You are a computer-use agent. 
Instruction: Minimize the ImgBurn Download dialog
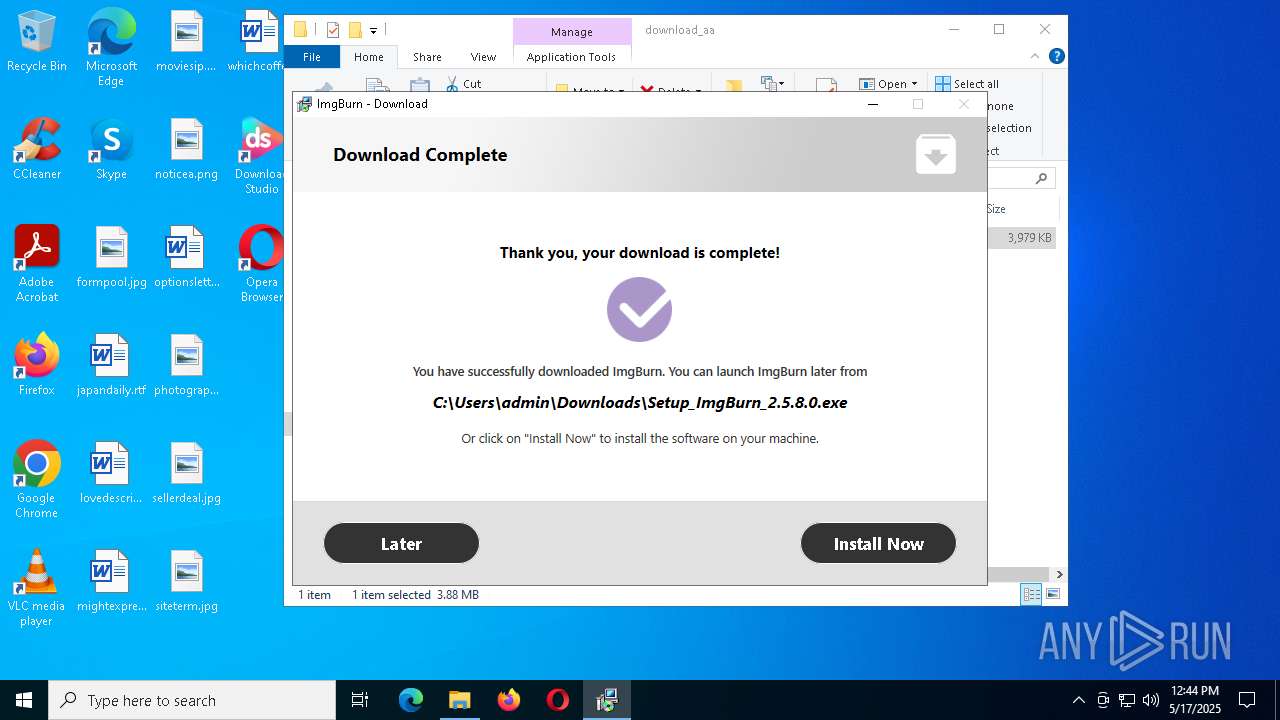(x=873, y=104)
